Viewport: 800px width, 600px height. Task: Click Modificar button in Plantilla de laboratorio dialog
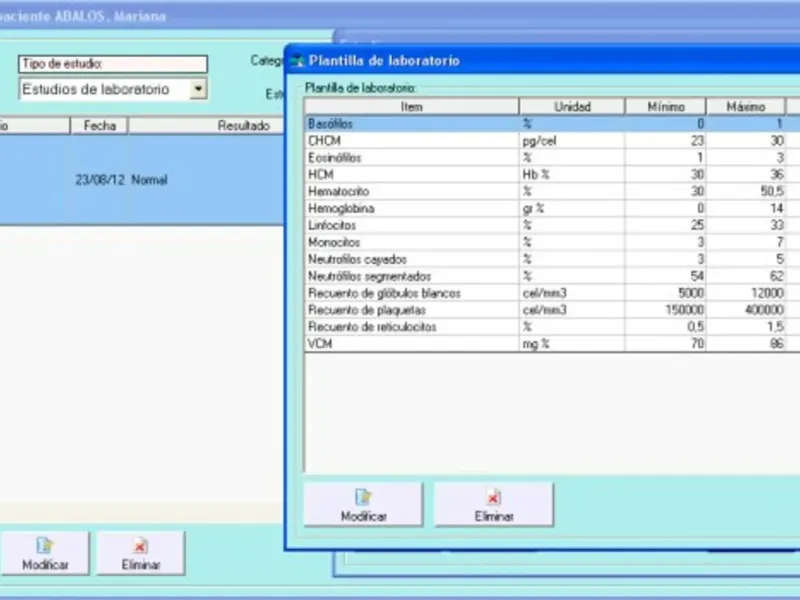[x=363, y=504]
